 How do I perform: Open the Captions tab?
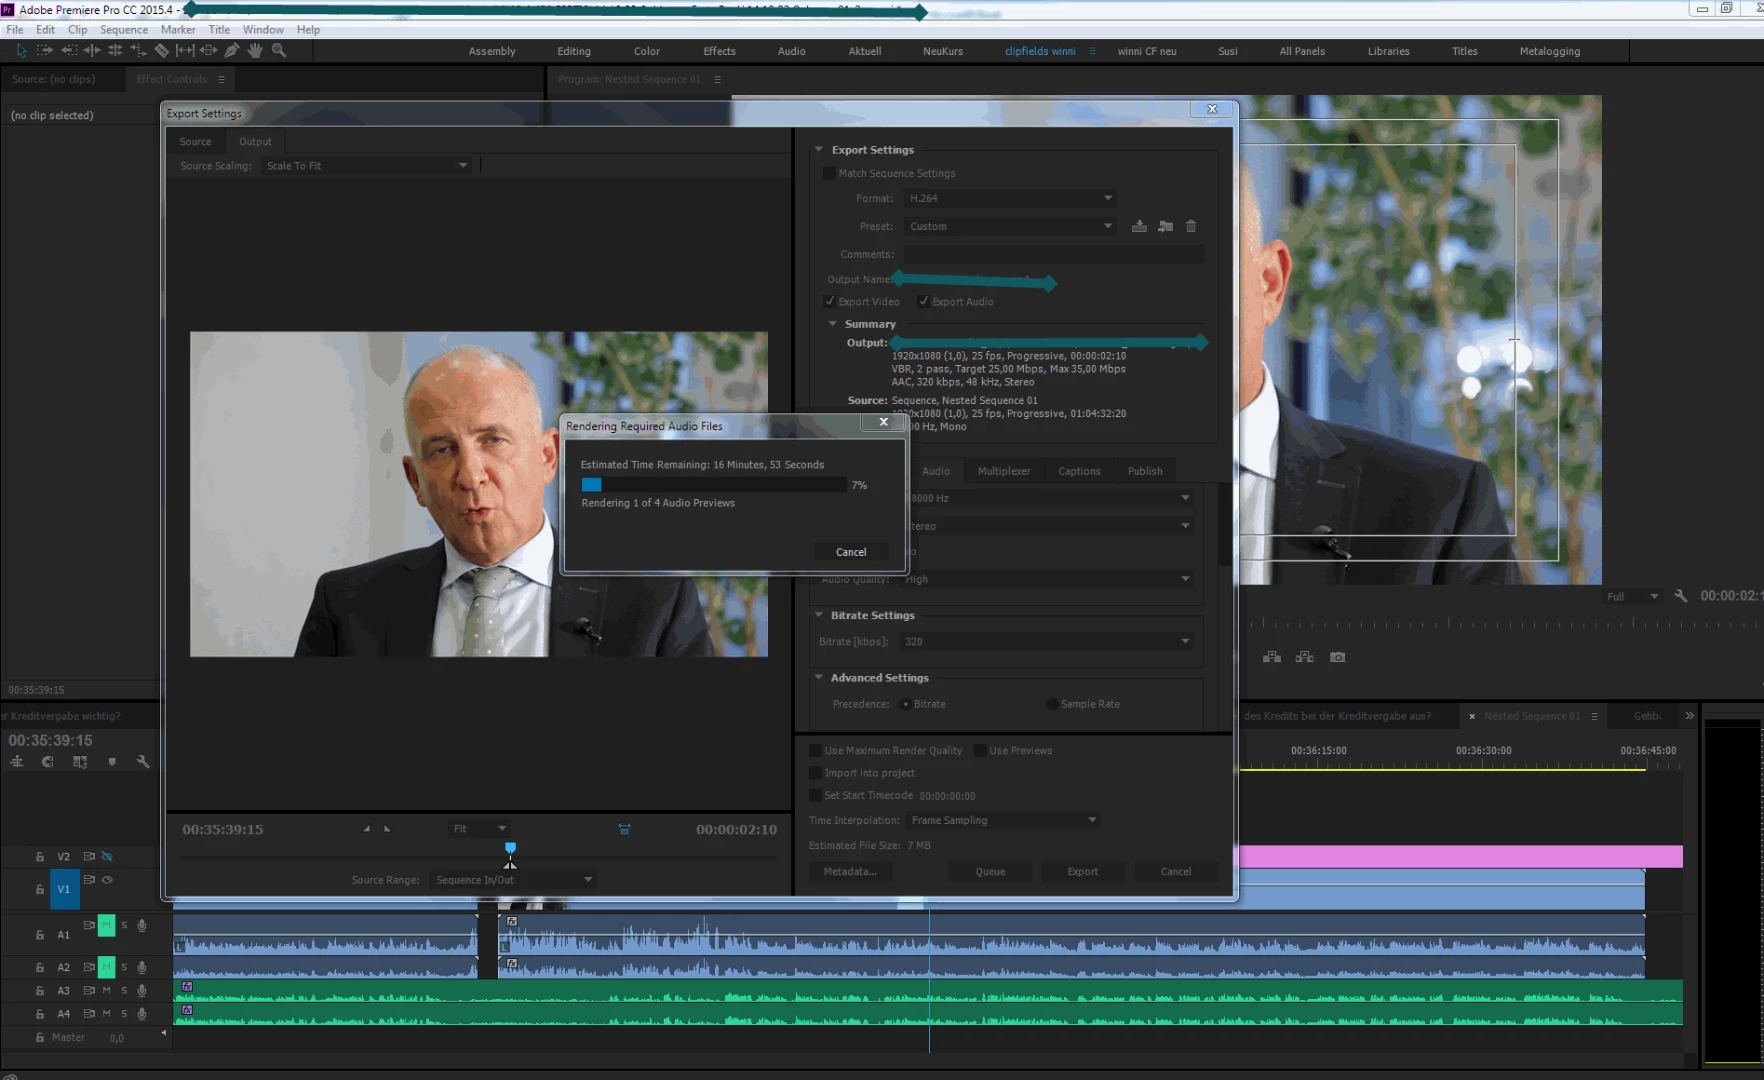[x=1079, y=471]
